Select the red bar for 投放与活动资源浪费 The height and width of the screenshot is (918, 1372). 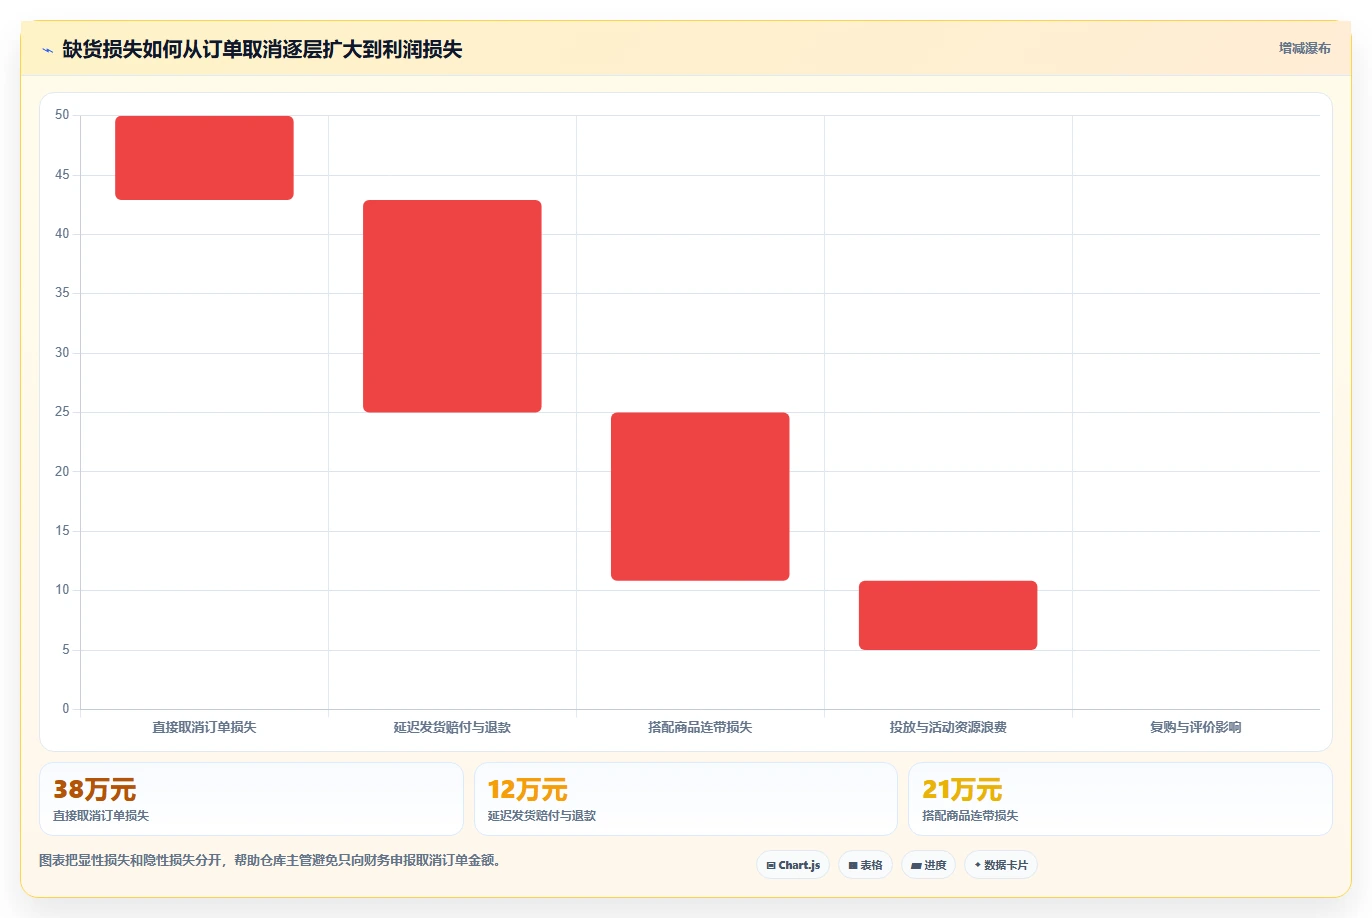(948, 615)
